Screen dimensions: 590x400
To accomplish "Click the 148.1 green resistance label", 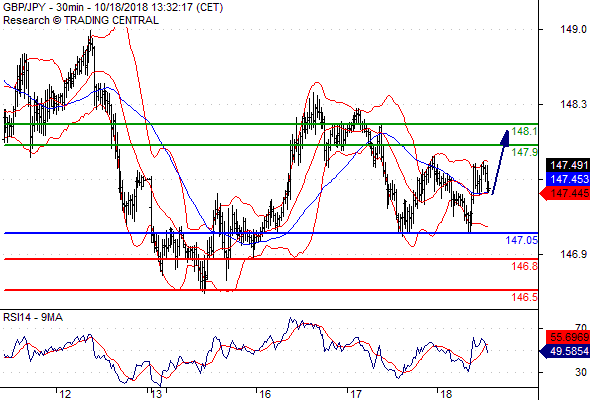I will point(525,131).
